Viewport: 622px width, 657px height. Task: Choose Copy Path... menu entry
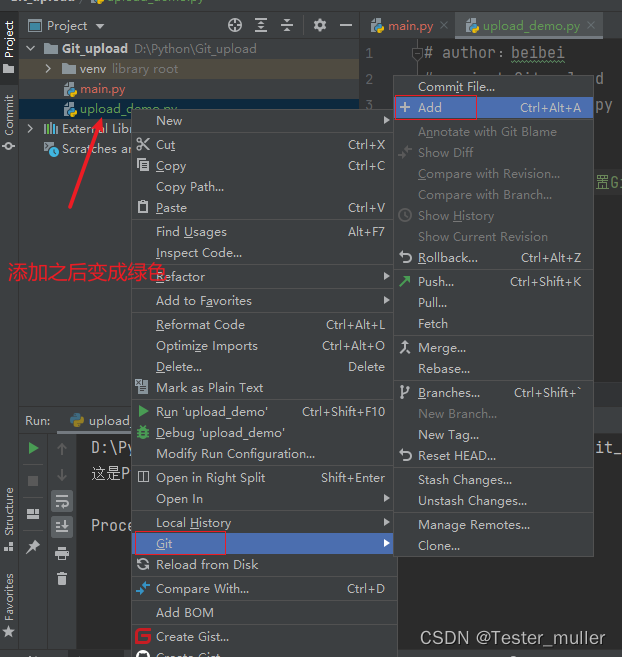tap(262, 187)
